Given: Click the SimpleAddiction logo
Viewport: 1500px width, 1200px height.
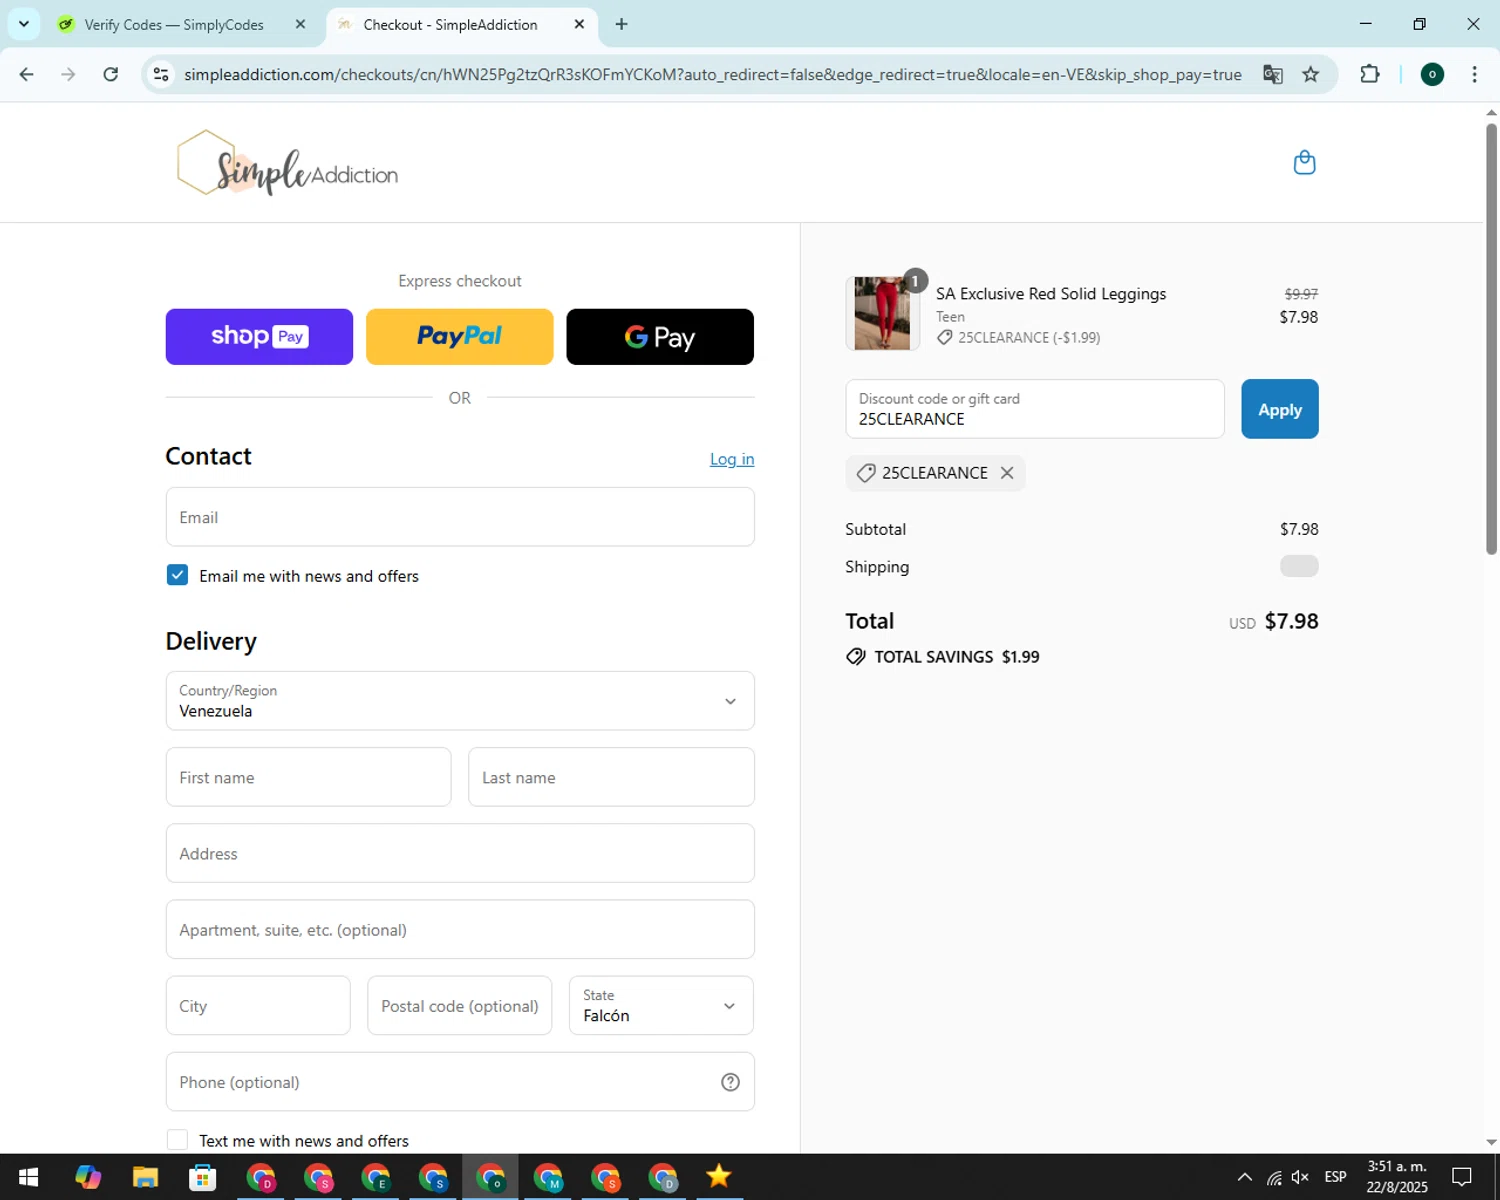Looking at the screenshot, I should pos(288,163).
